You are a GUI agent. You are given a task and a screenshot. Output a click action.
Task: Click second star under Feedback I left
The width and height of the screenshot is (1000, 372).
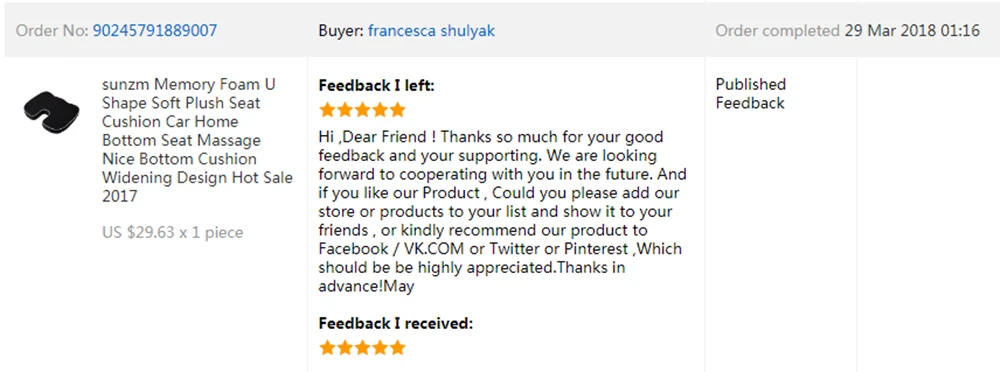coord(345,110)
